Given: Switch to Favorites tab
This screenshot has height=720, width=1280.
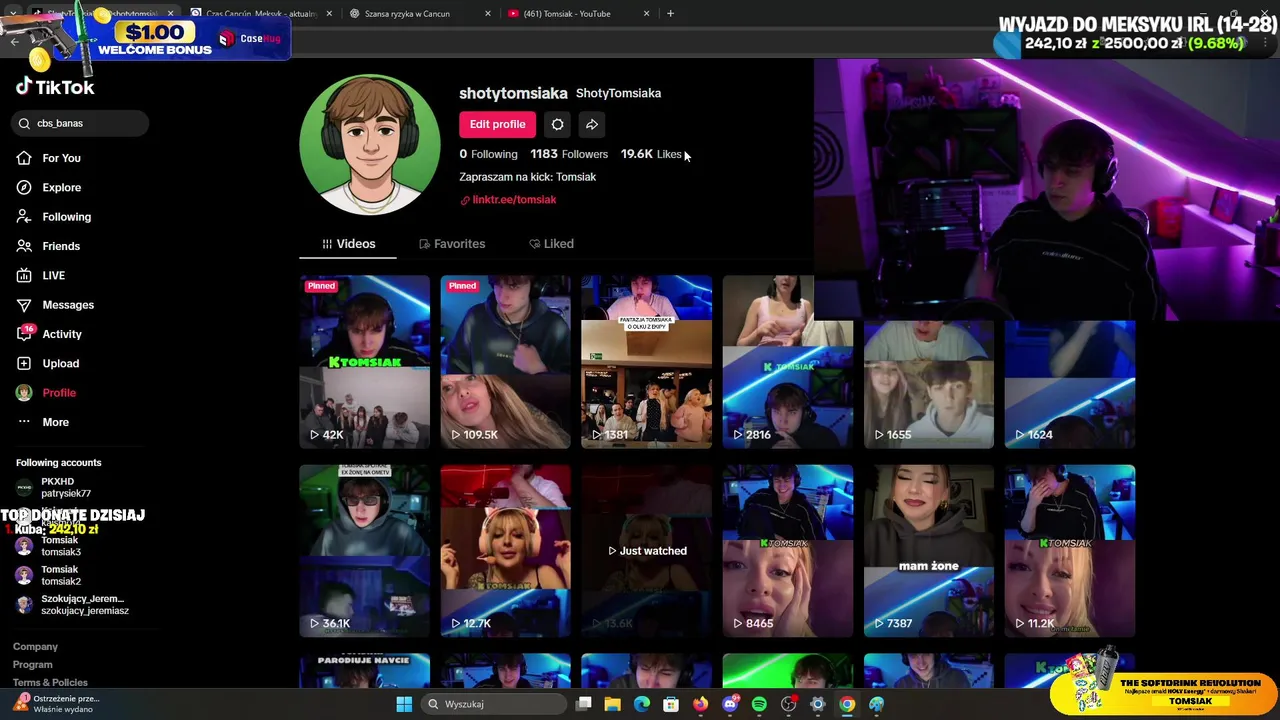Looking at the screenshot, I should pos(452,244).
